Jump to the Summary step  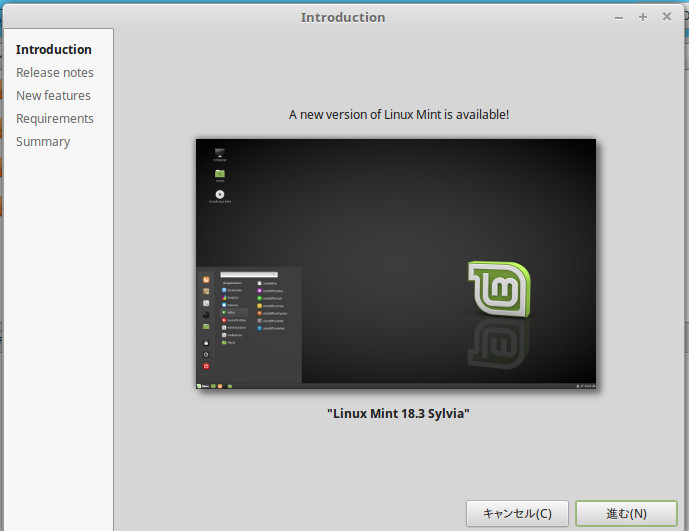point(43,142)
